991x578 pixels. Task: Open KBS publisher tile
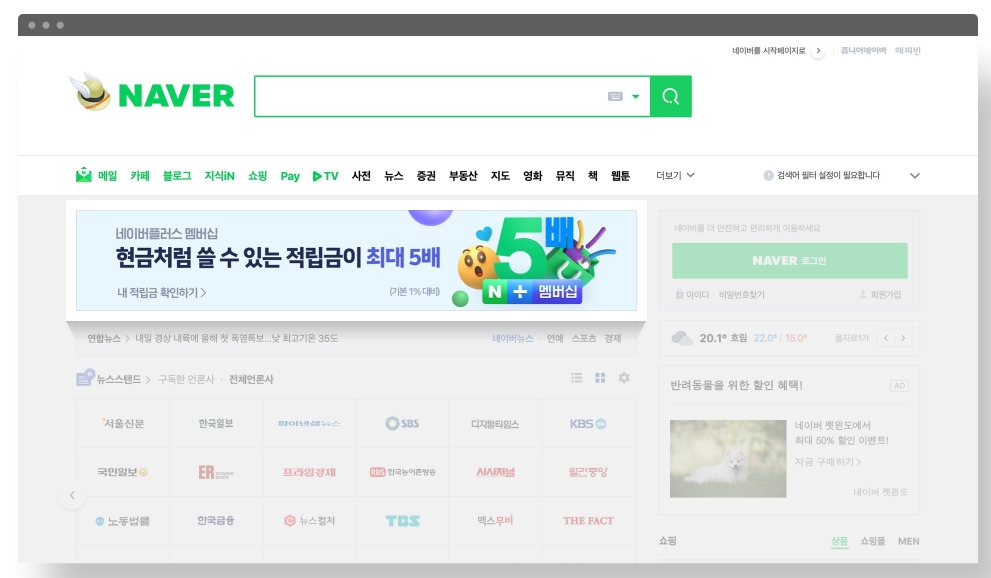click(x=588, y=423)
